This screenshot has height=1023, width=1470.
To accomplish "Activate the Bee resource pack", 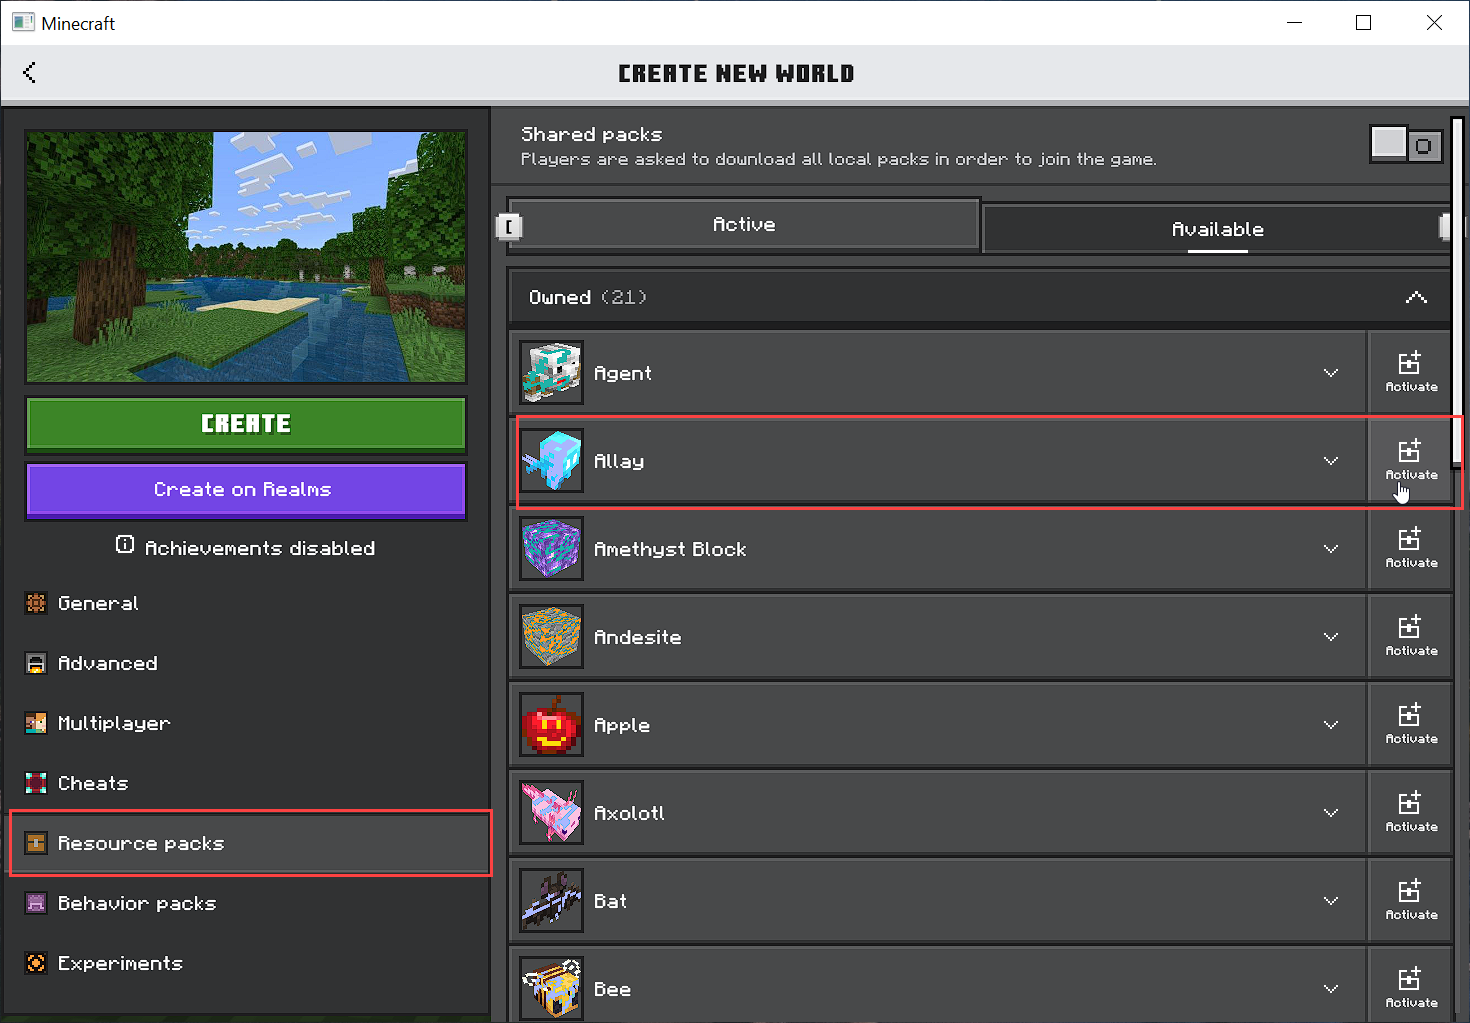I will pyautogui.click(x=1410, y=988).
